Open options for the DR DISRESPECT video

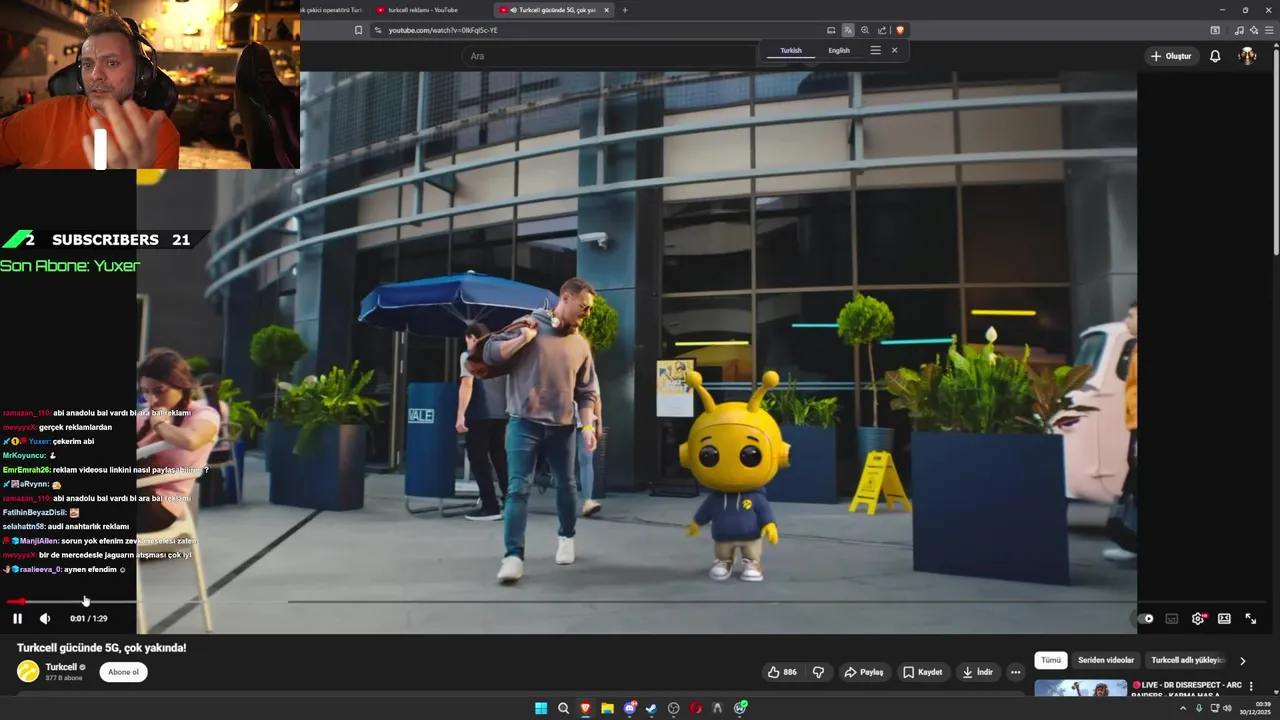coord(1251,686)
